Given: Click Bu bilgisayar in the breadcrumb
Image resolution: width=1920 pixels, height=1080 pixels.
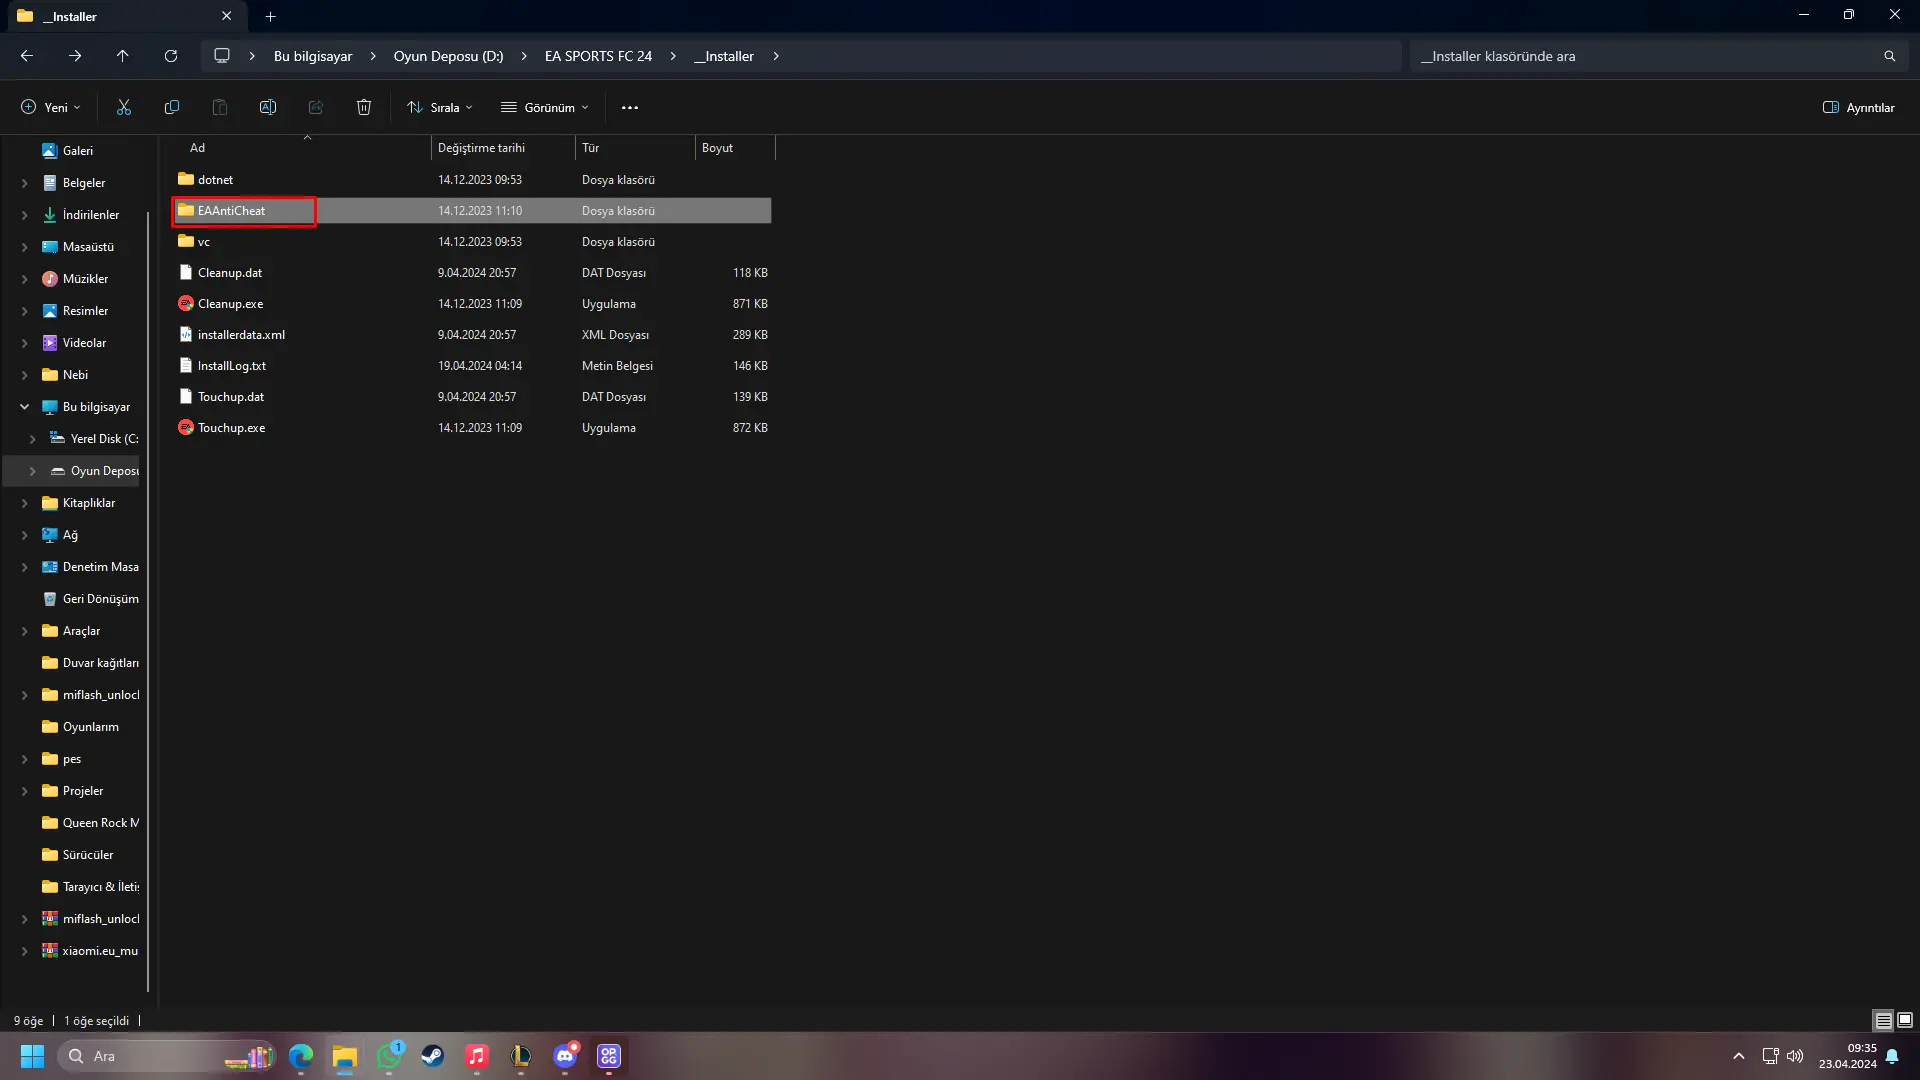Looking at the screenshot, I should pyautogui.click(x=313, y=56).
